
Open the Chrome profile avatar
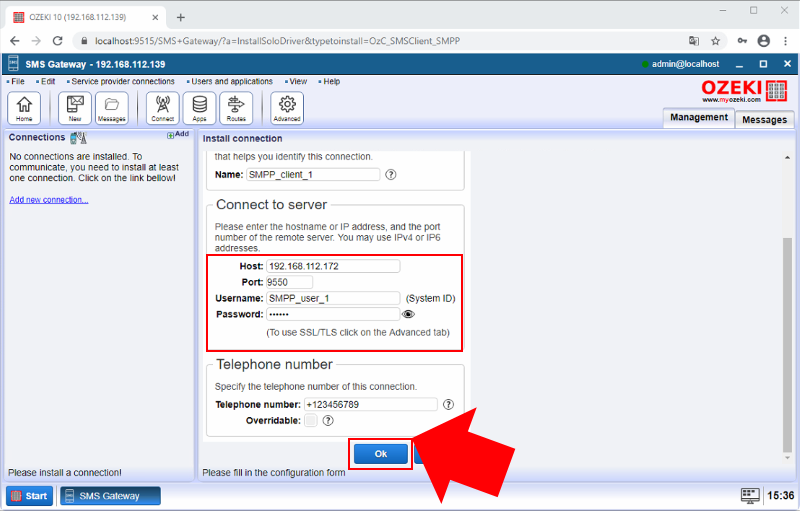point(764,41)
